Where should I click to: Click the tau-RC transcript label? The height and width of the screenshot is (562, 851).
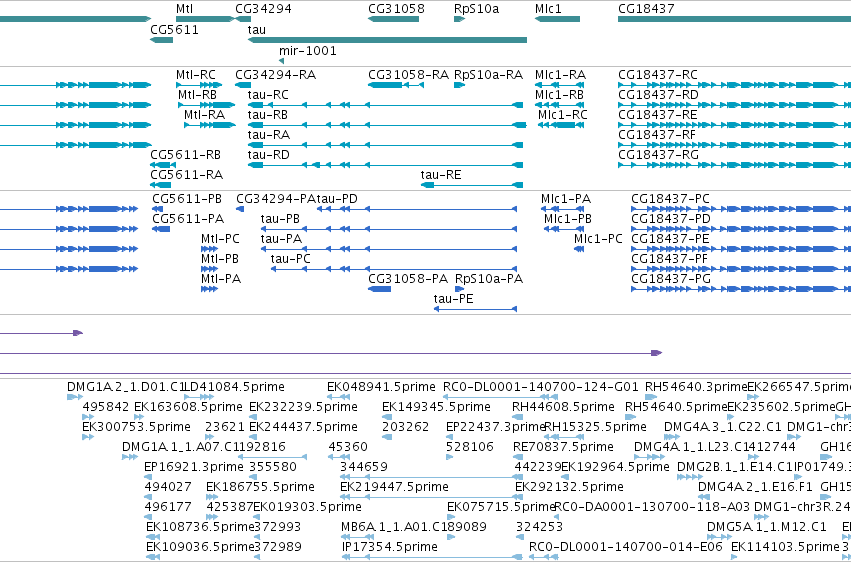click(268, 95)
